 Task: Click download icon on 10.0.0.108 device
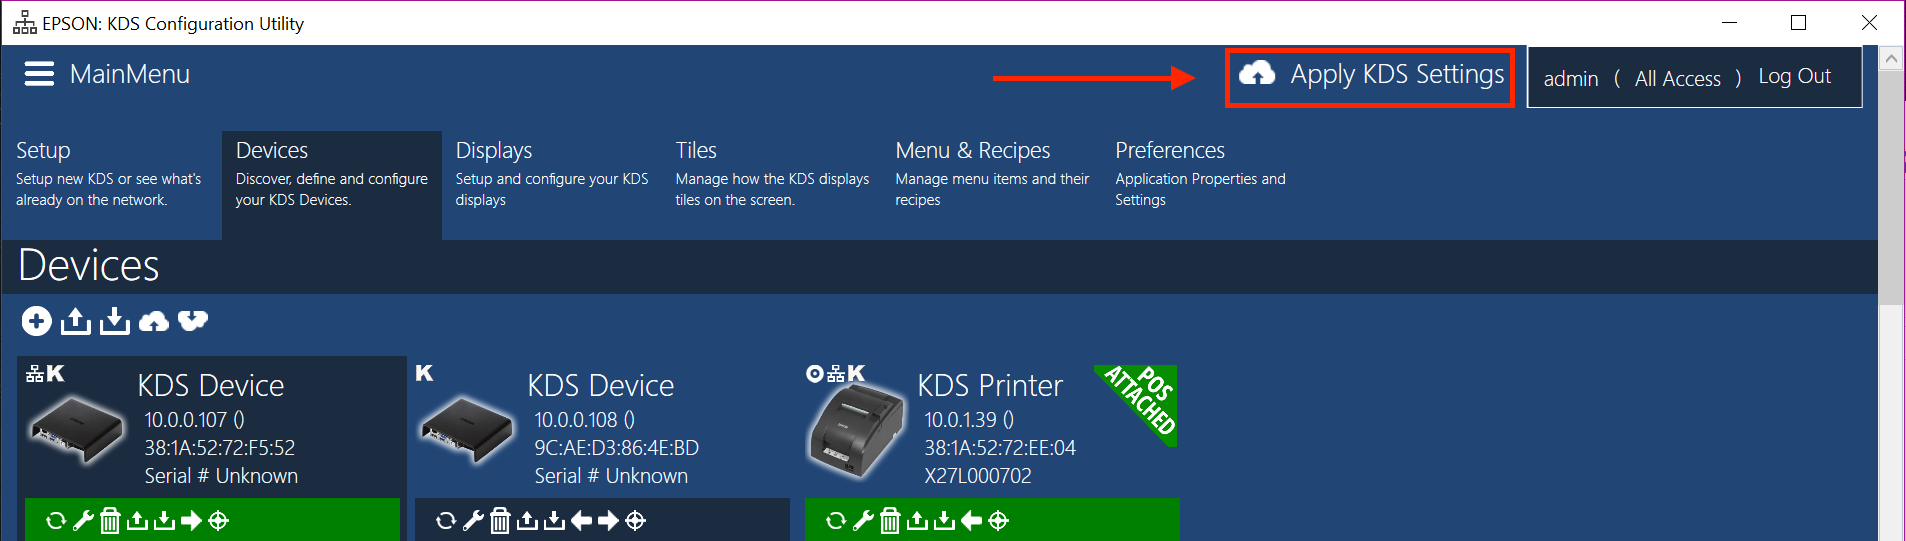coord(554,521)
